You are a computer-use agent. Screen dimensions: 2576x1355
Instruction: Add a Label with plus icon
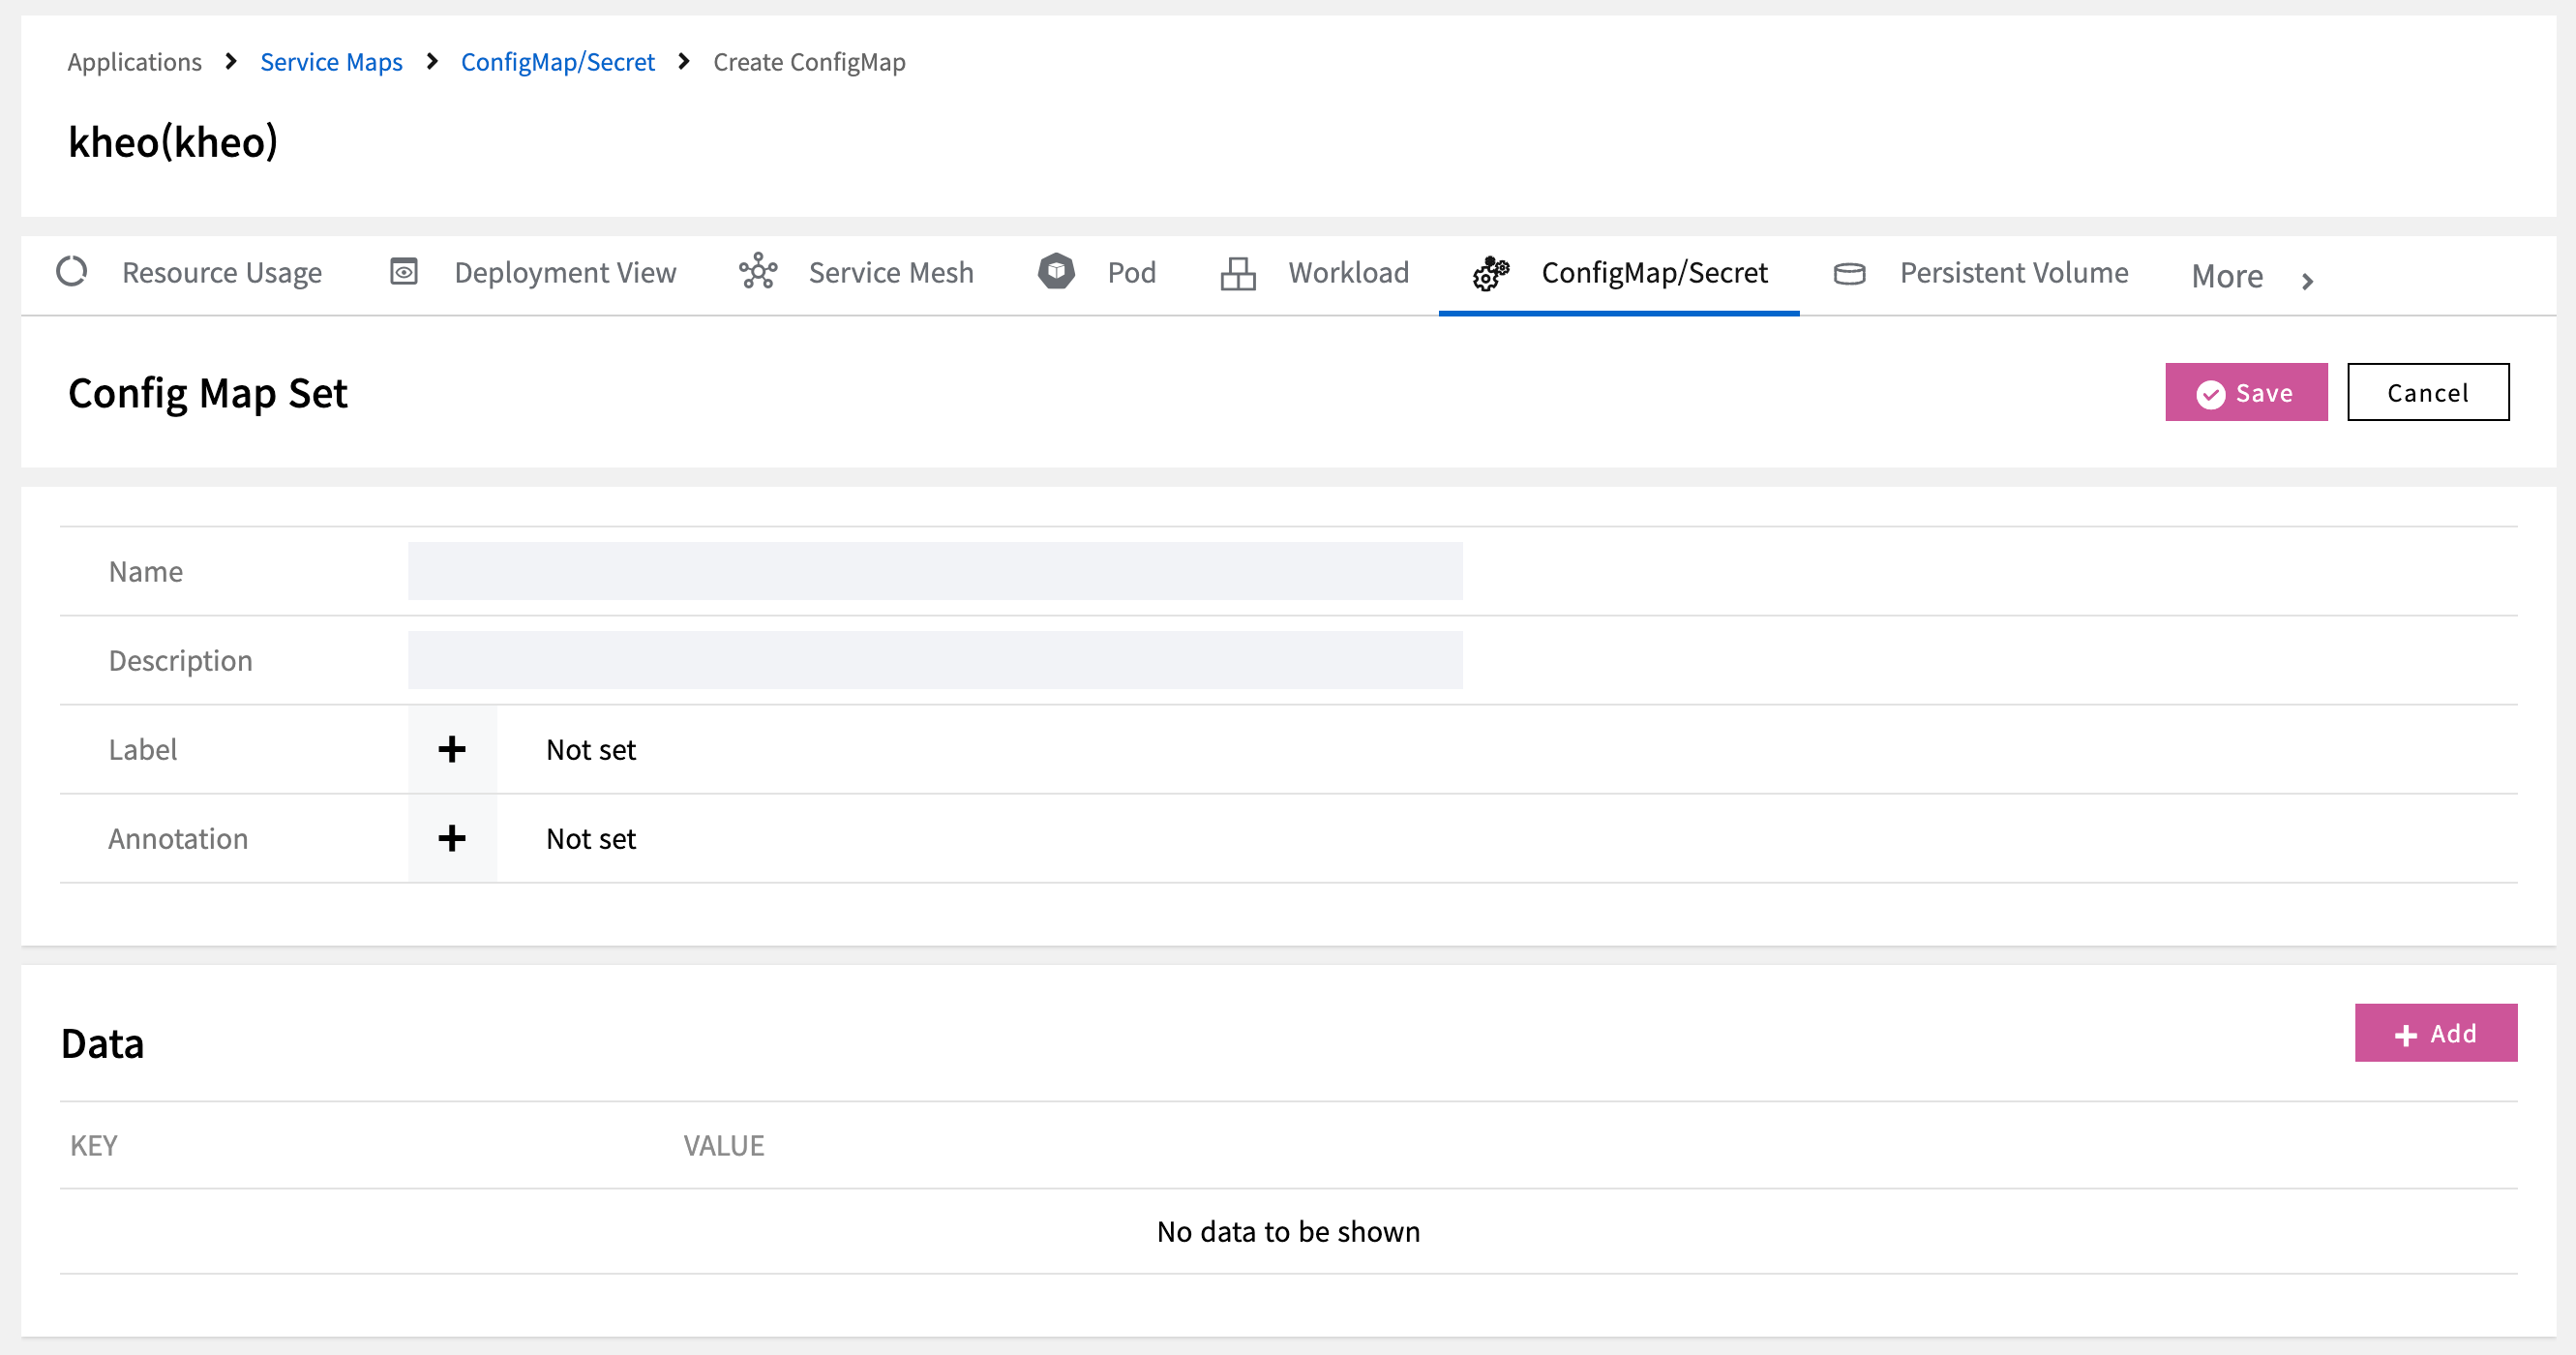(x=452, y=749)
